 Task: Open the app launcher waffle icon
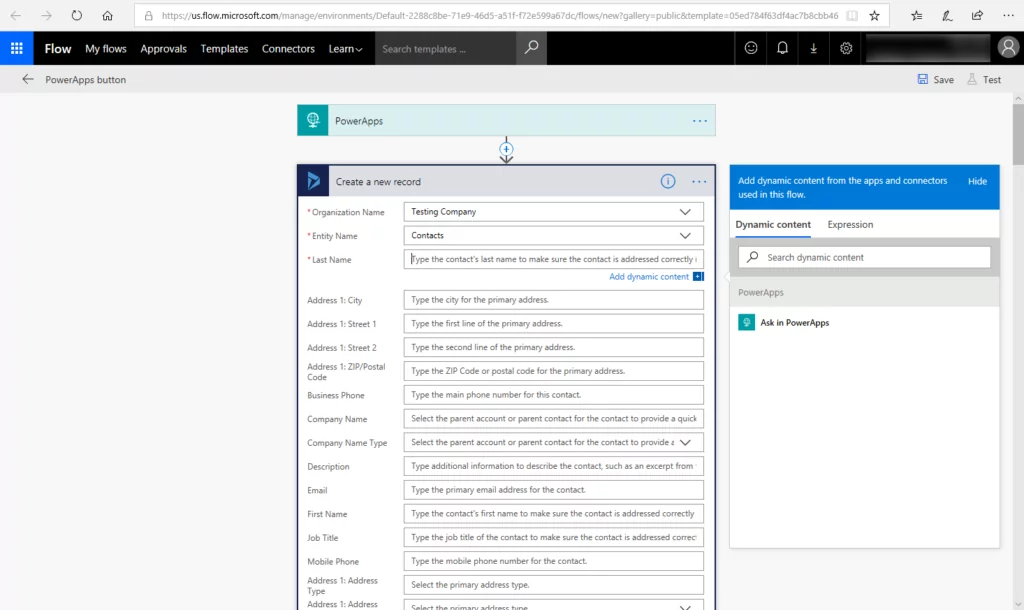[x=16, y=48]
